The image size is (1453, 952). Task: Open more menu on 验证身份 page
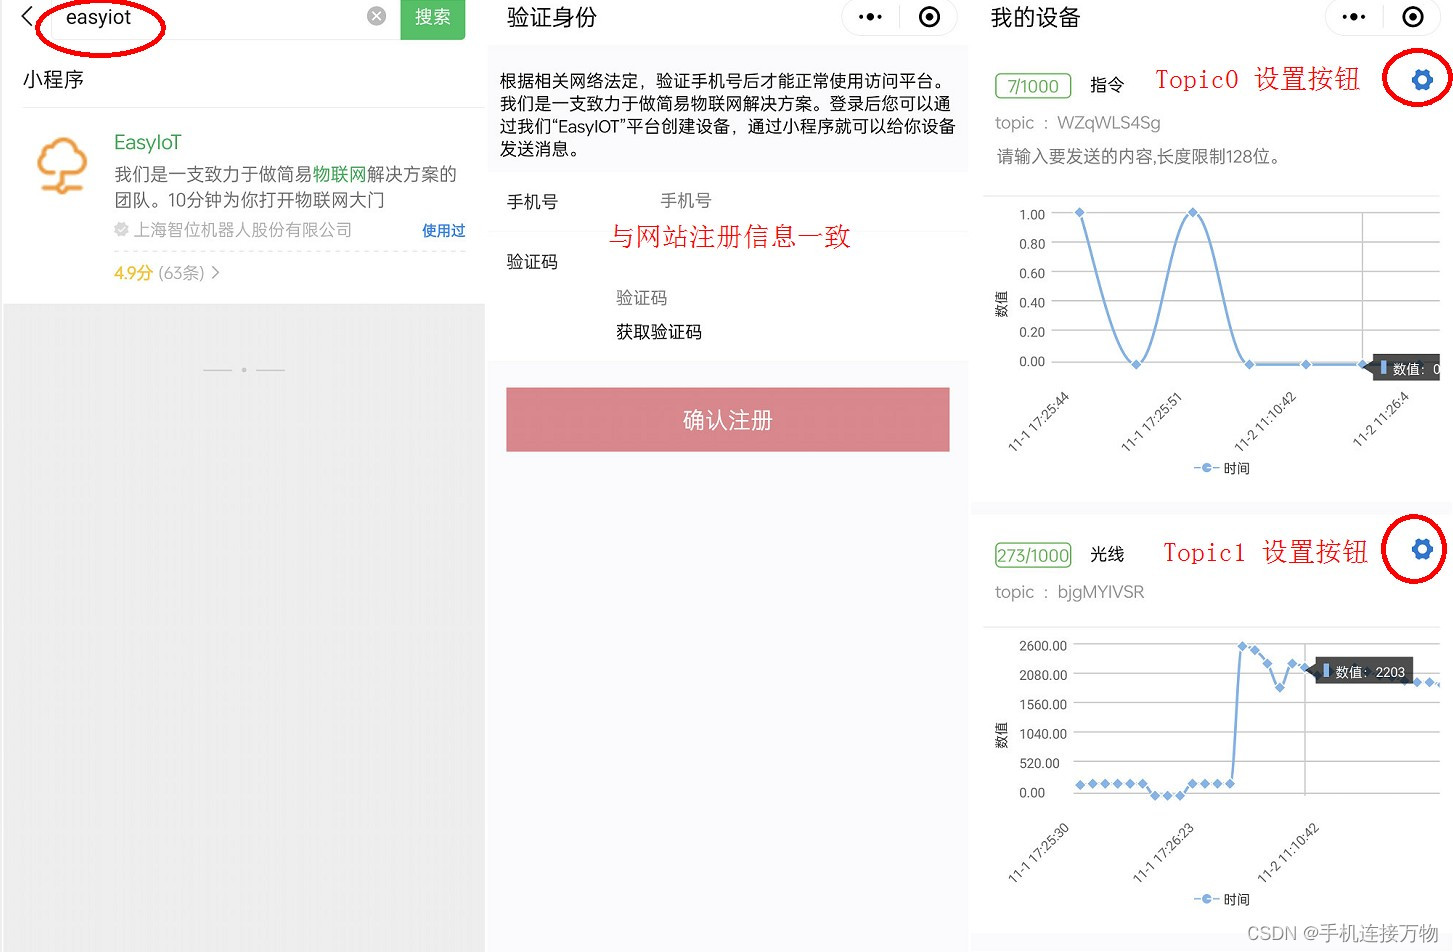(870, 17)
